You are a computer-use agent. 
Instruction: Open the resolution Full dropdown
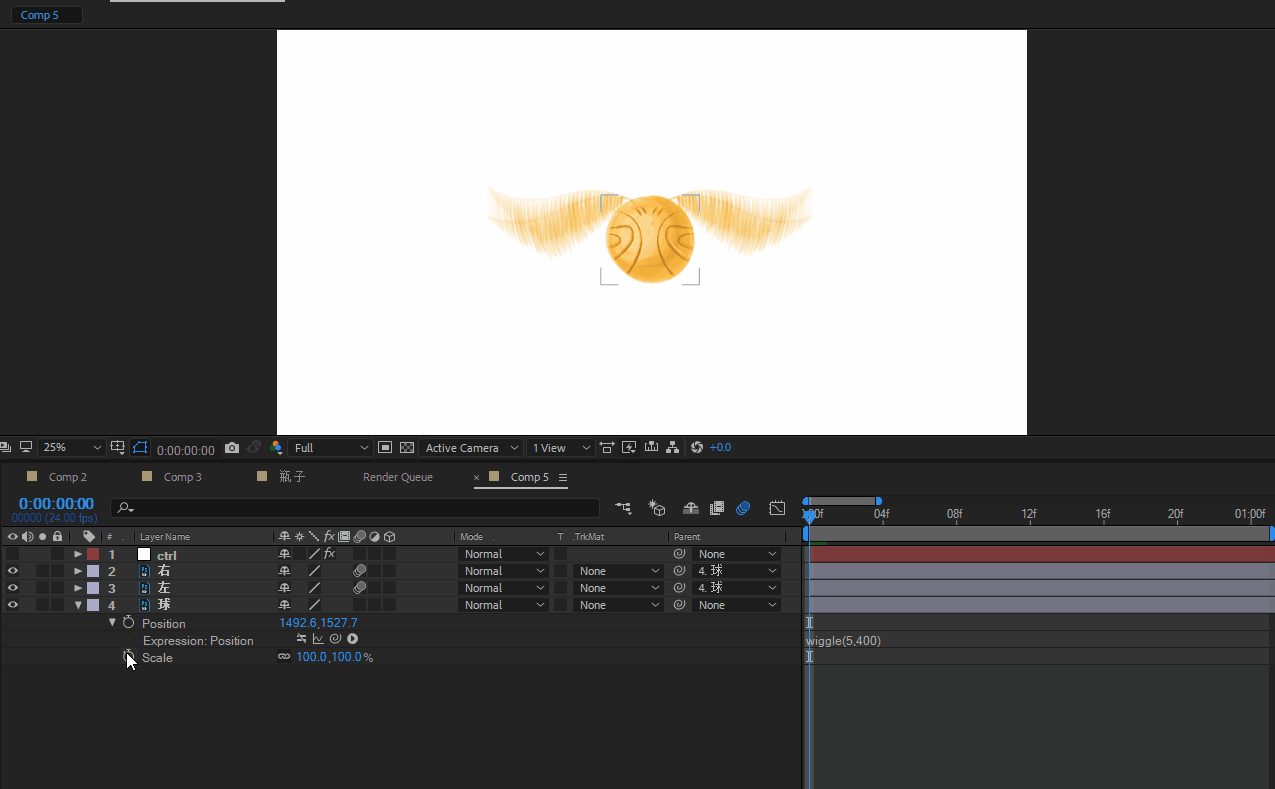[330, 448]
